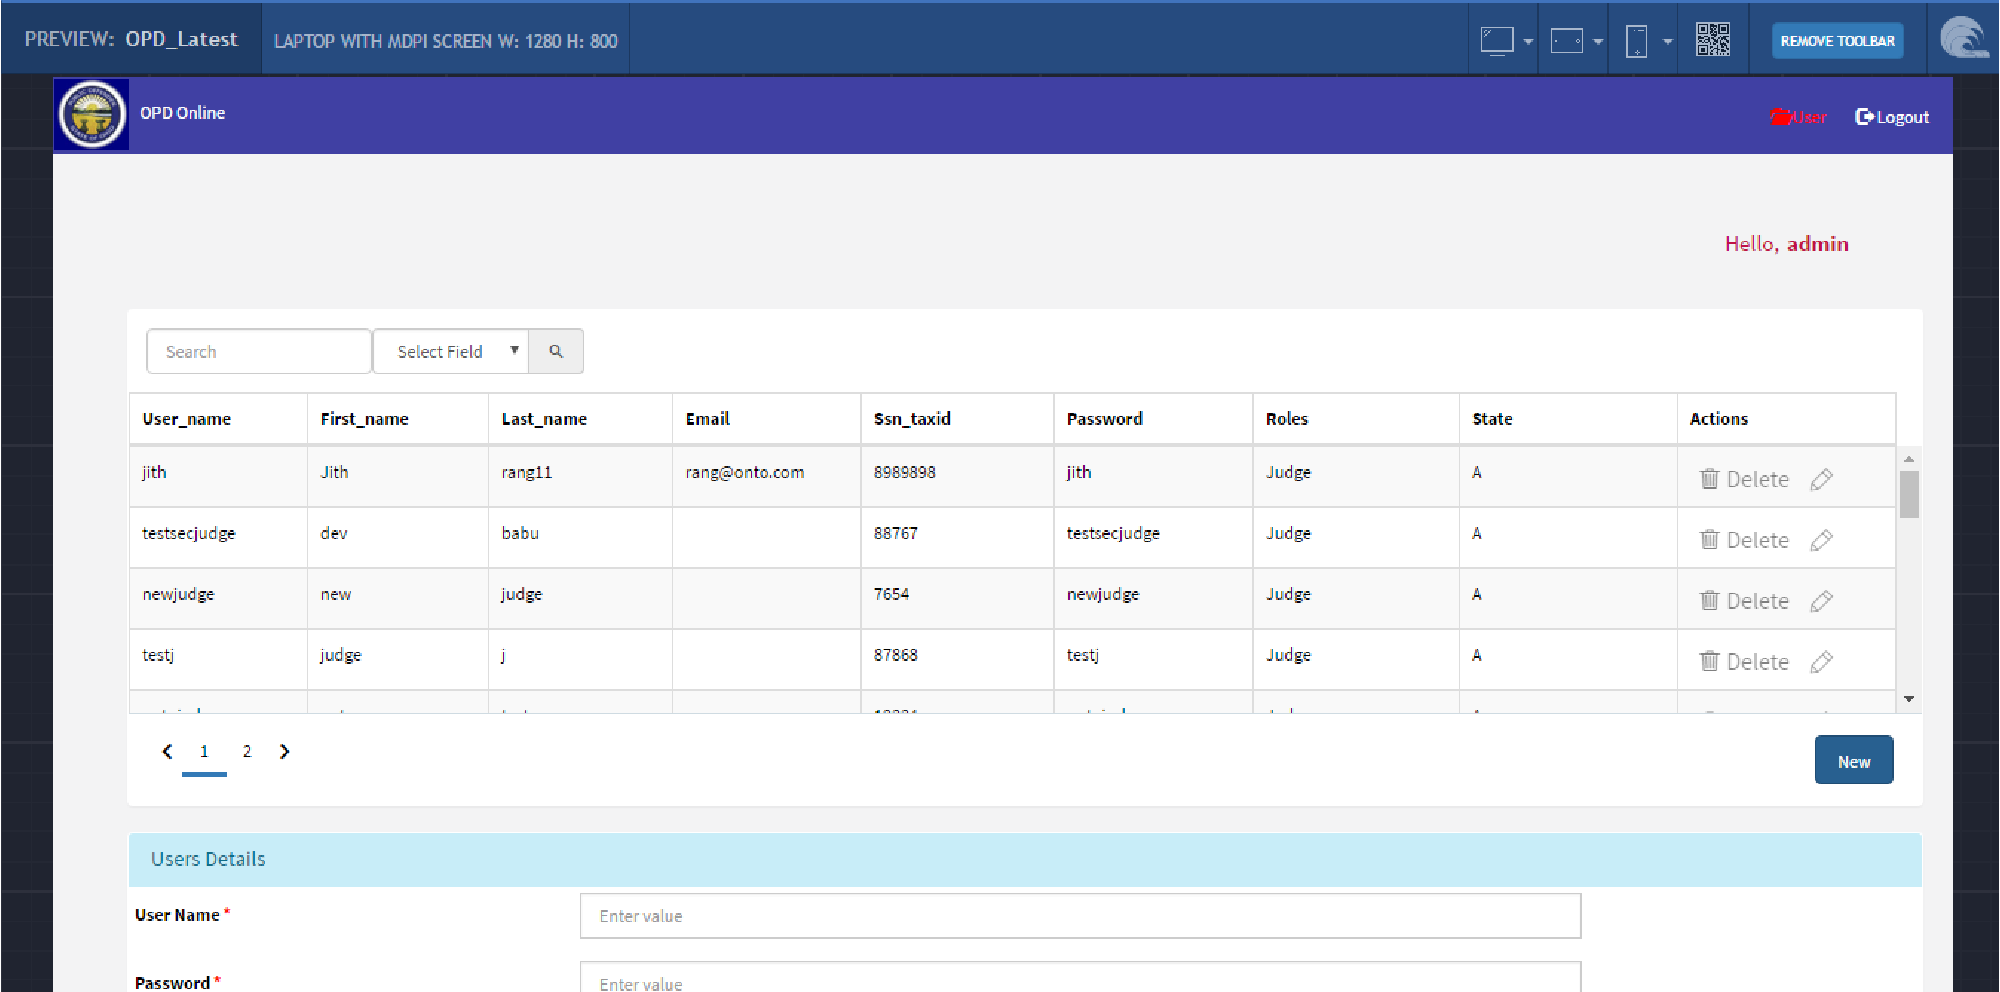Expand the phone device size dropdown arrow

pyautogui.click(x=1667, y=42)
